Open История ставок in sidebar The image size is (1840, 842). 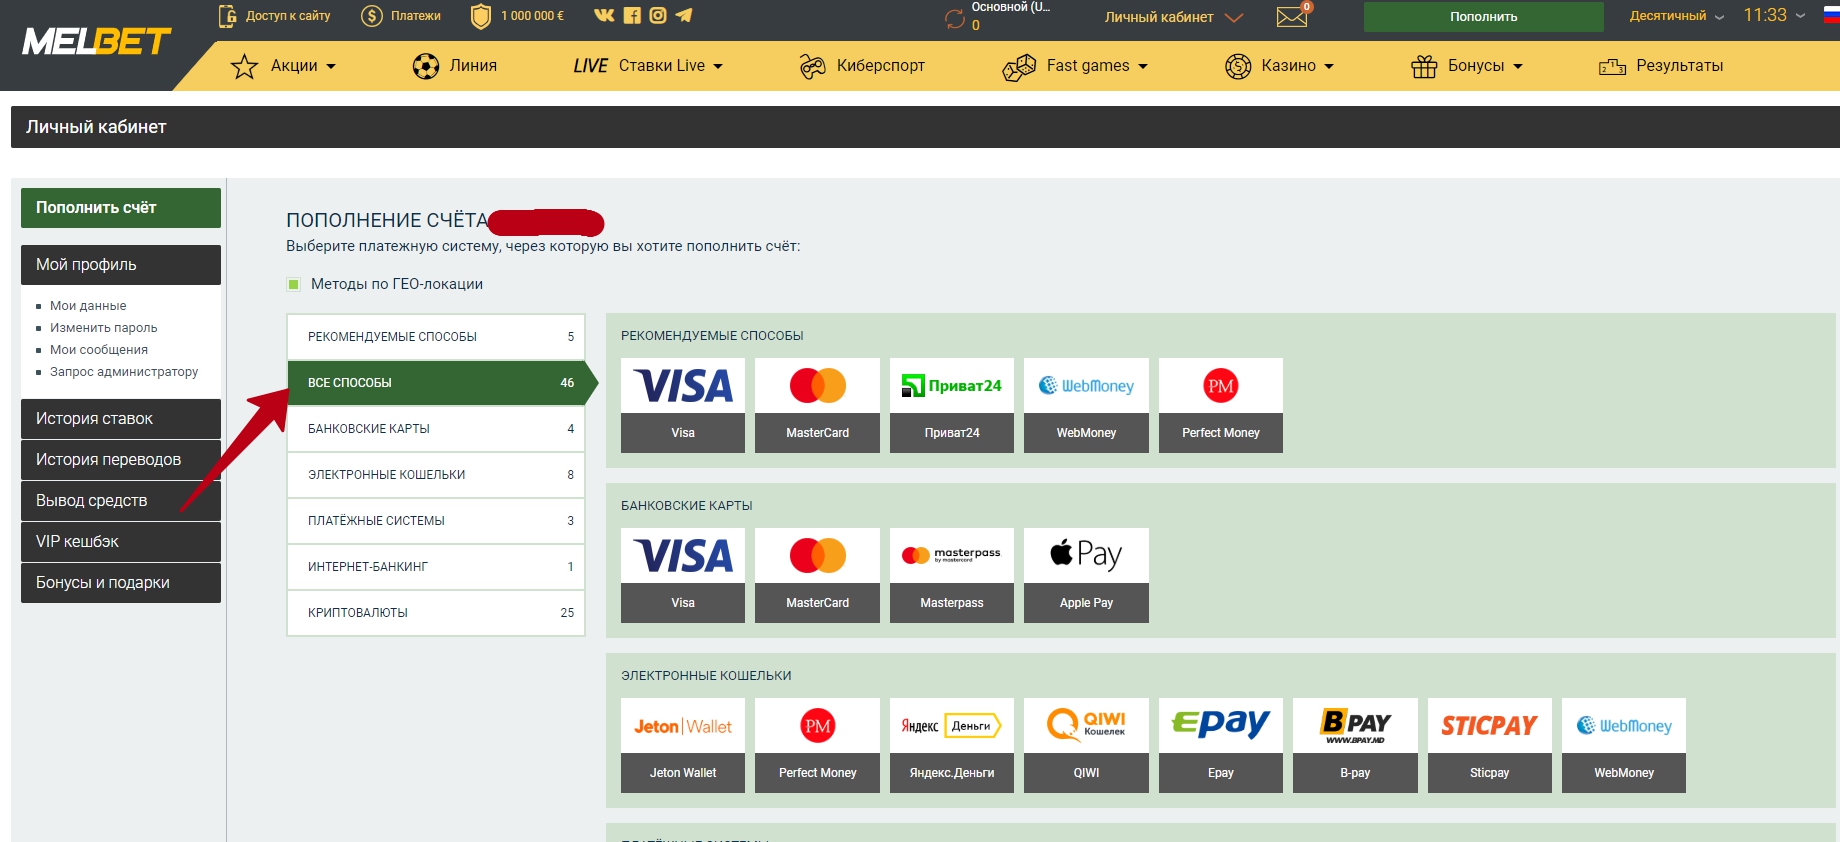pyautogui.click(x=121, y=419)
